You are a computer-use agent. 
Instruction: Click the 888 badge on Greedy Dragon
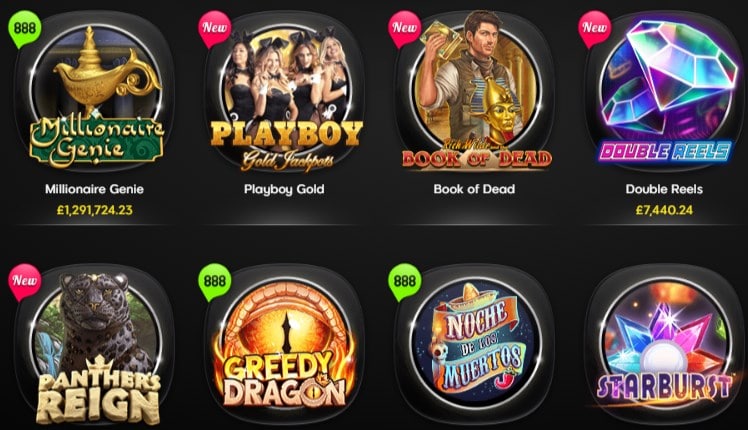tap(215, 282)
